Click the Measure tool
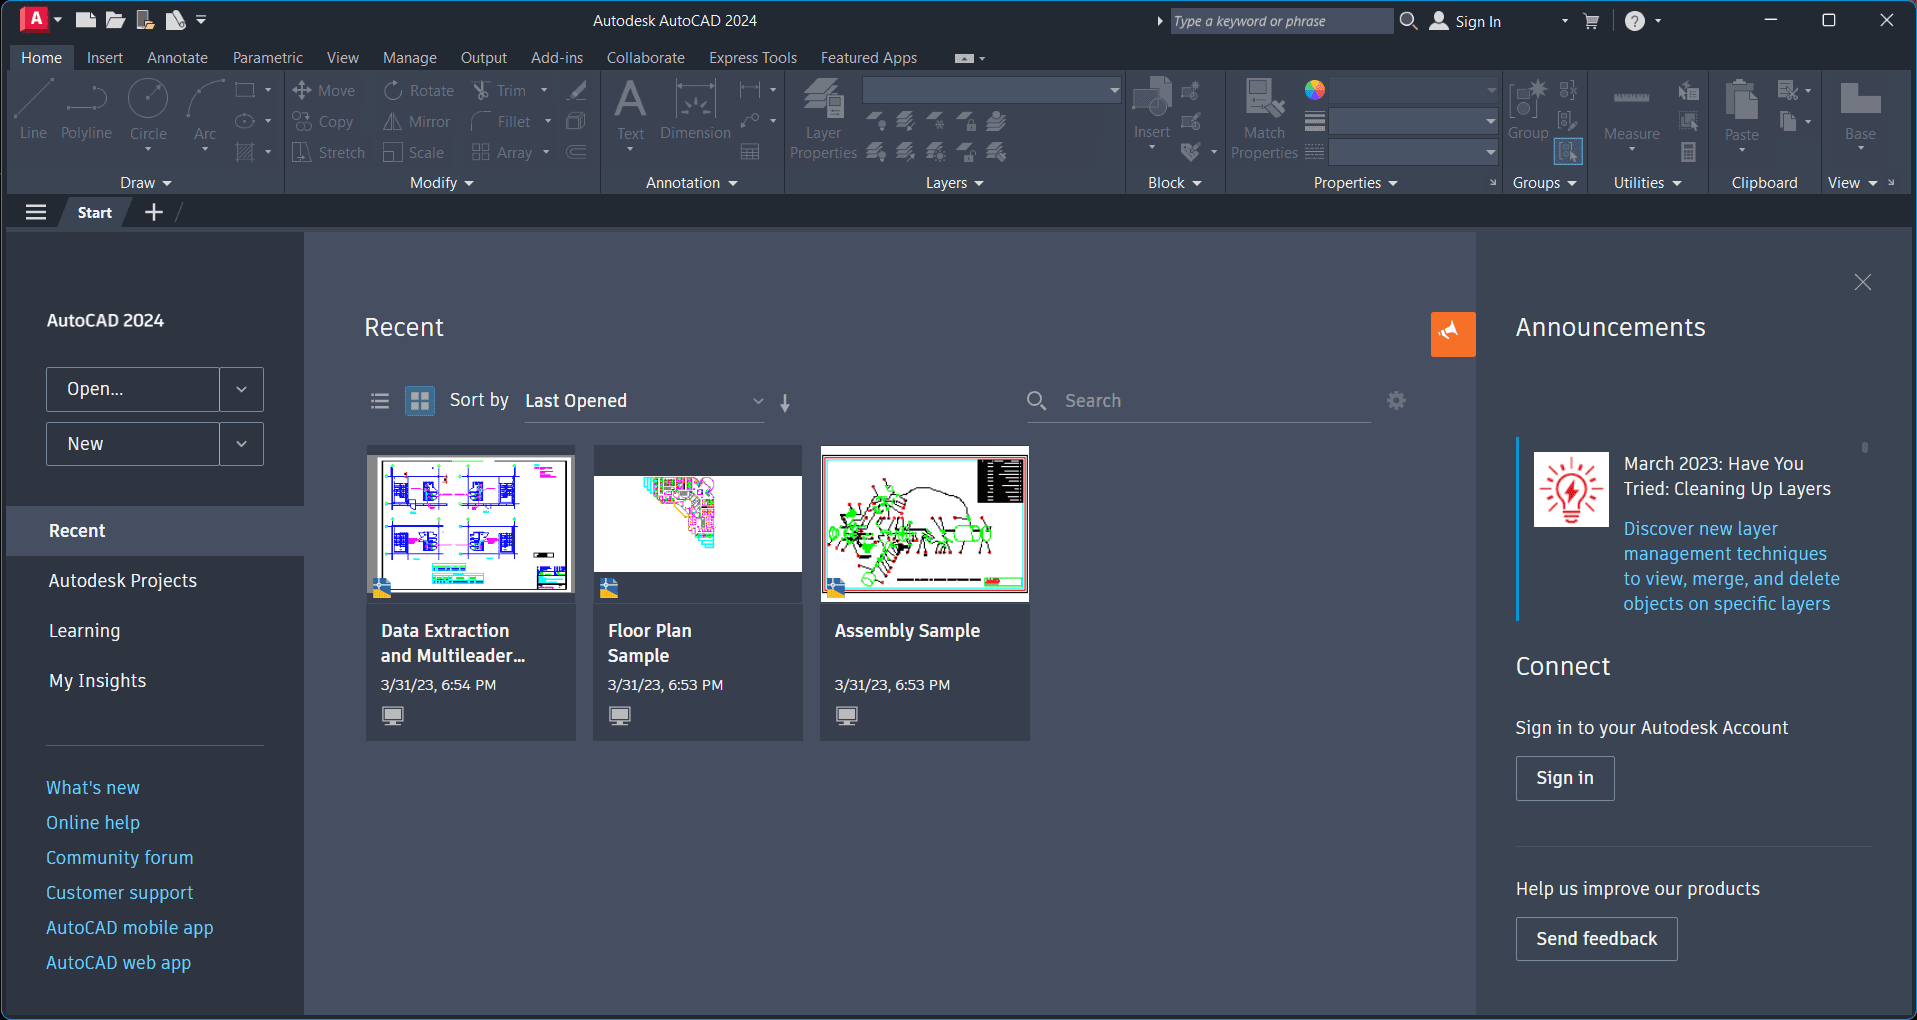The image size is (1917, 1020). (1631, 111)
